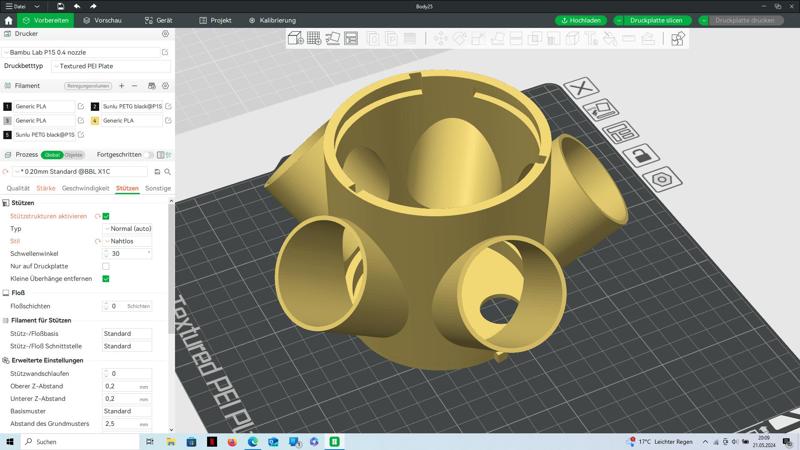
Task: Click the Reinigungsvolumen button
Action: pos(88,86)
